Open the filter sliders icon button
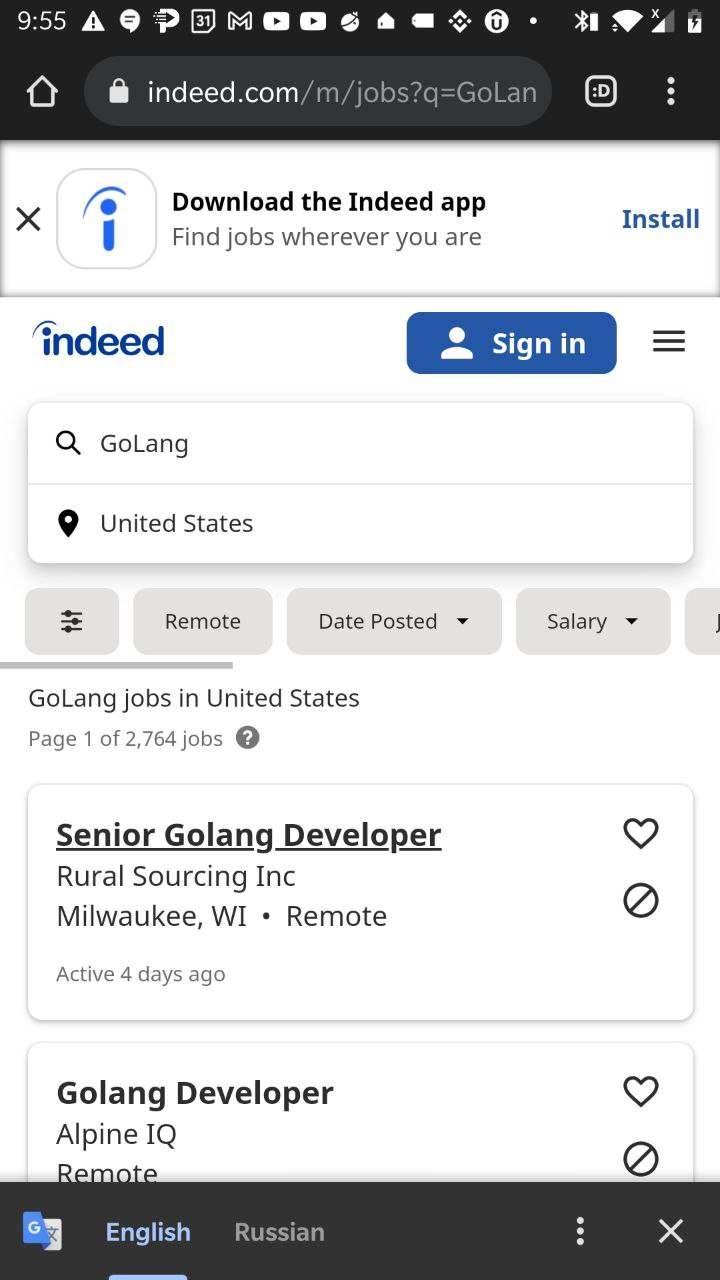 72,621
